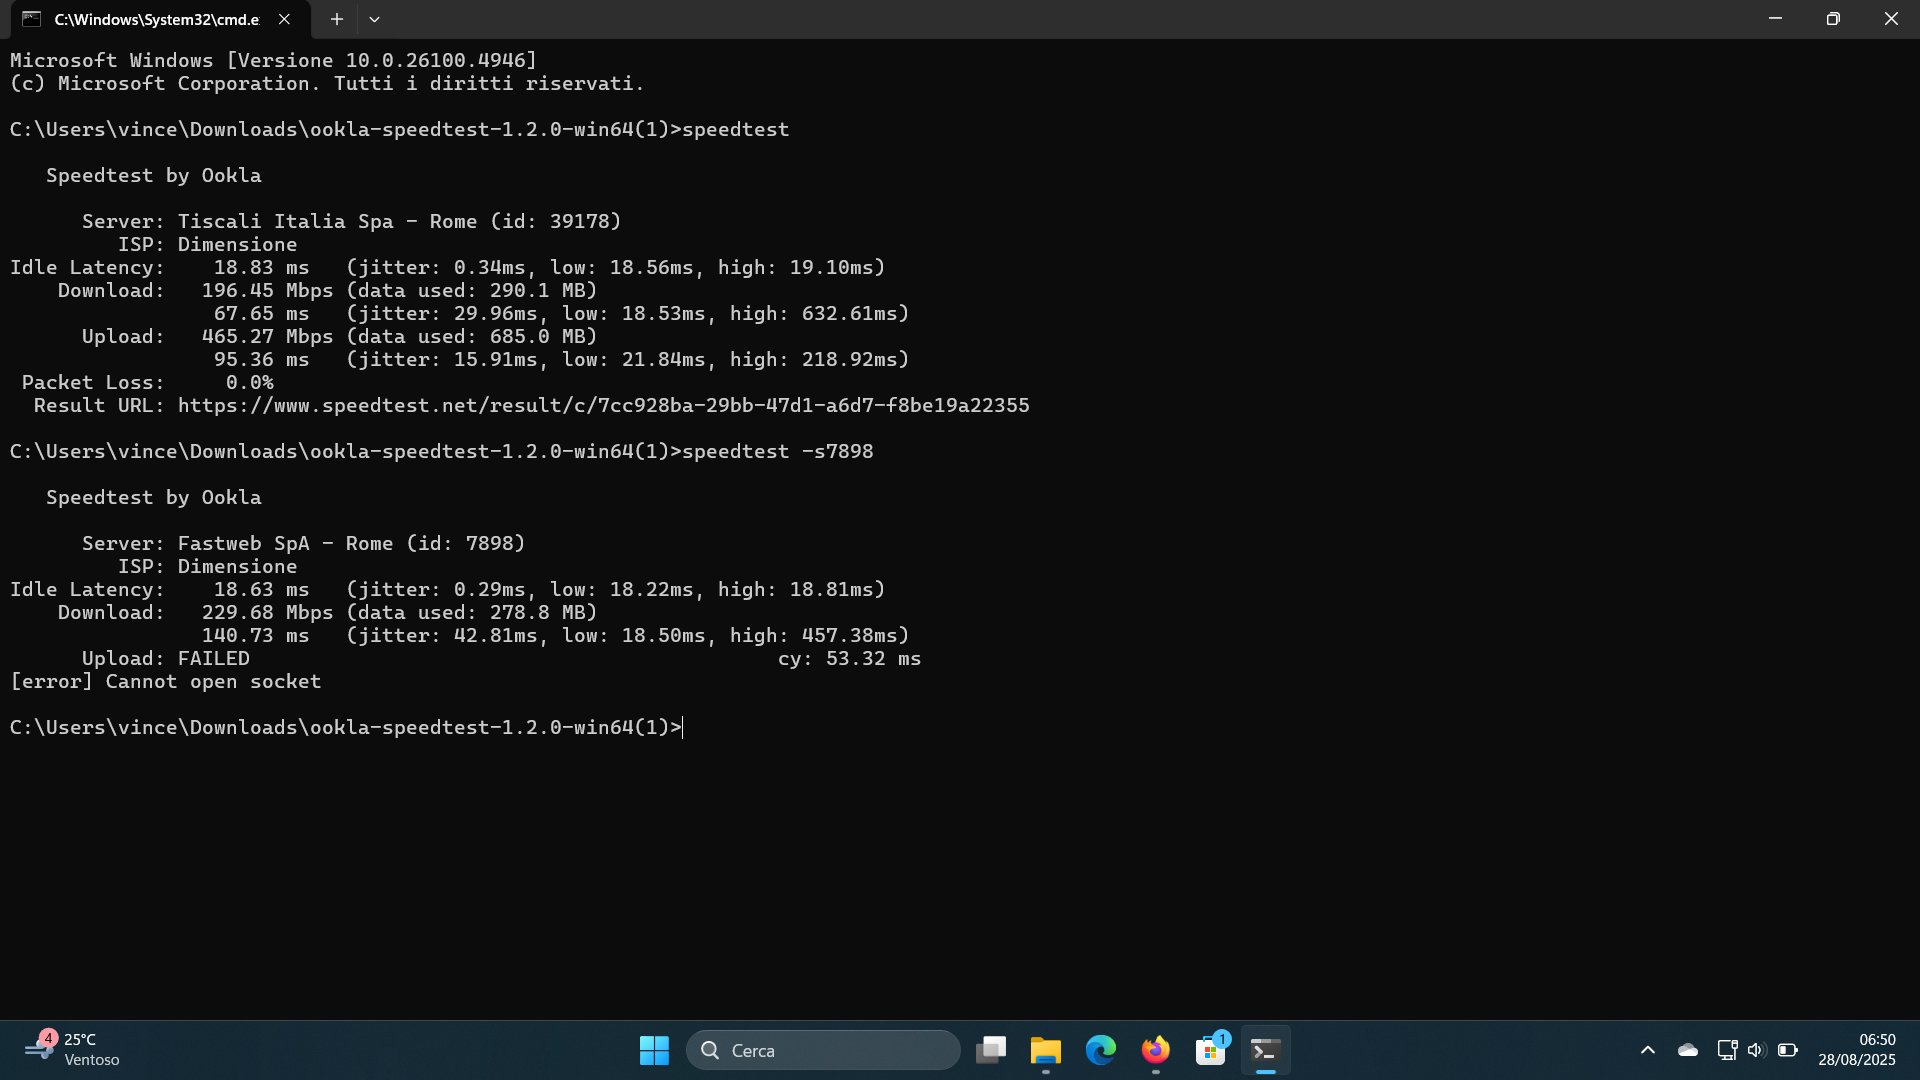Open the clock and date 28/08/2025
The image size is (1920, 1080).
(x=1856, y=1050)
